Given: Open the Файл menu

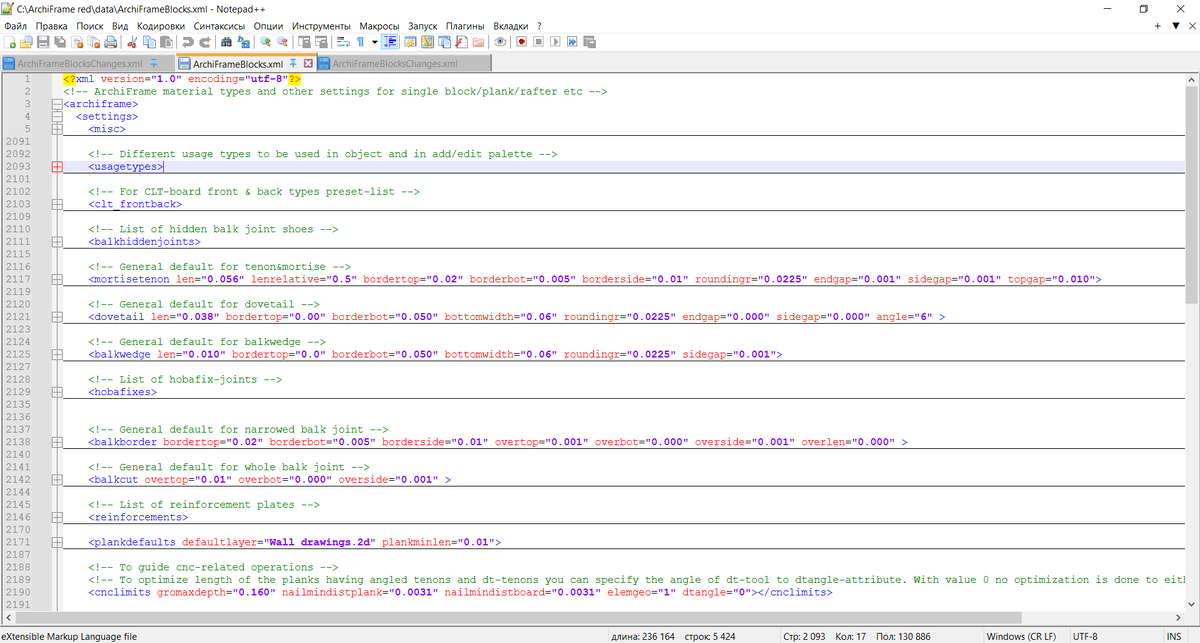Looking at the screenshot, I should [15, 25].
